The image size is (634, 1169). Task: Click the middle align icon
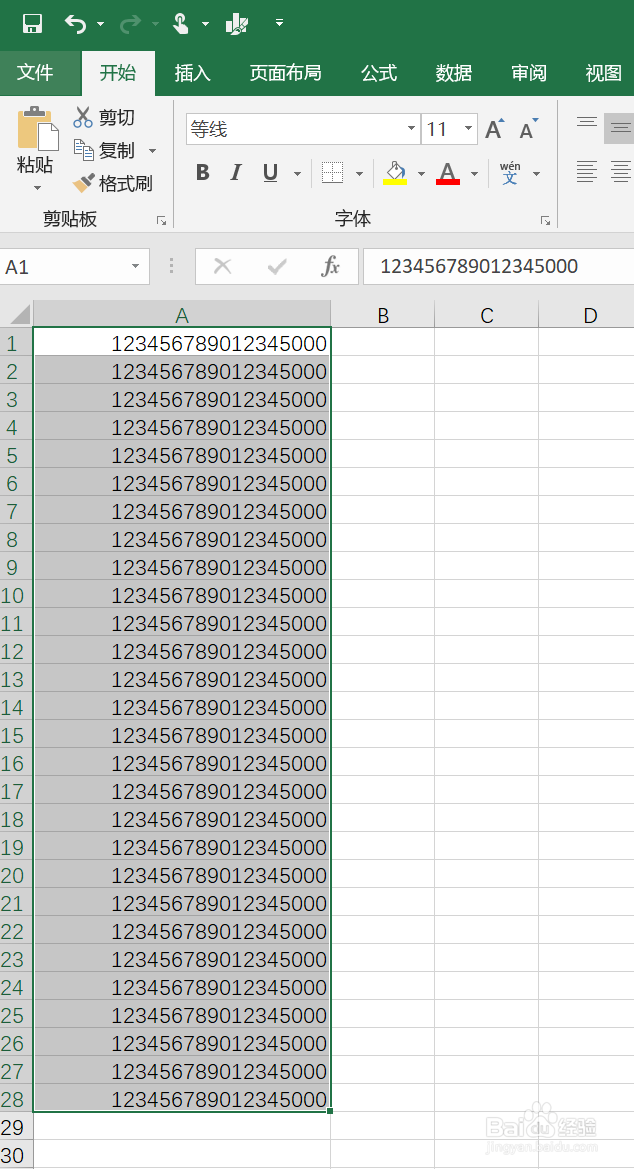tap(620, 127)
